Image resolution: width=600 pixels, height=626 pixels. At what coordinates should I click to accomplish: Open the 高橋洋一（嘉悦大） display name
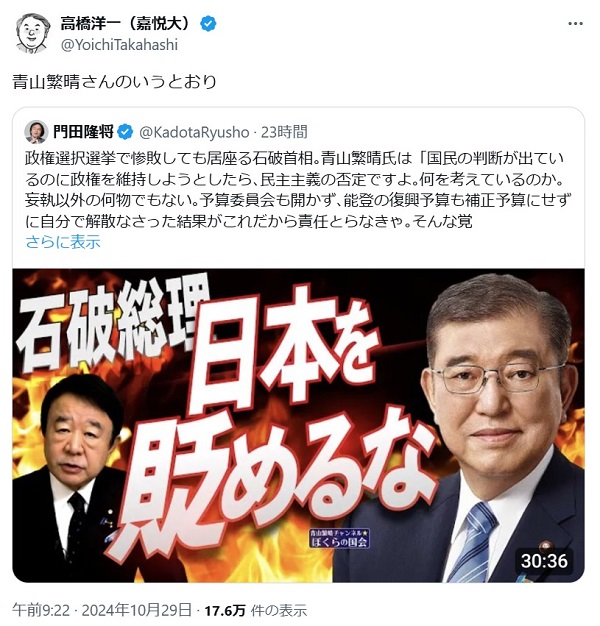127,24
